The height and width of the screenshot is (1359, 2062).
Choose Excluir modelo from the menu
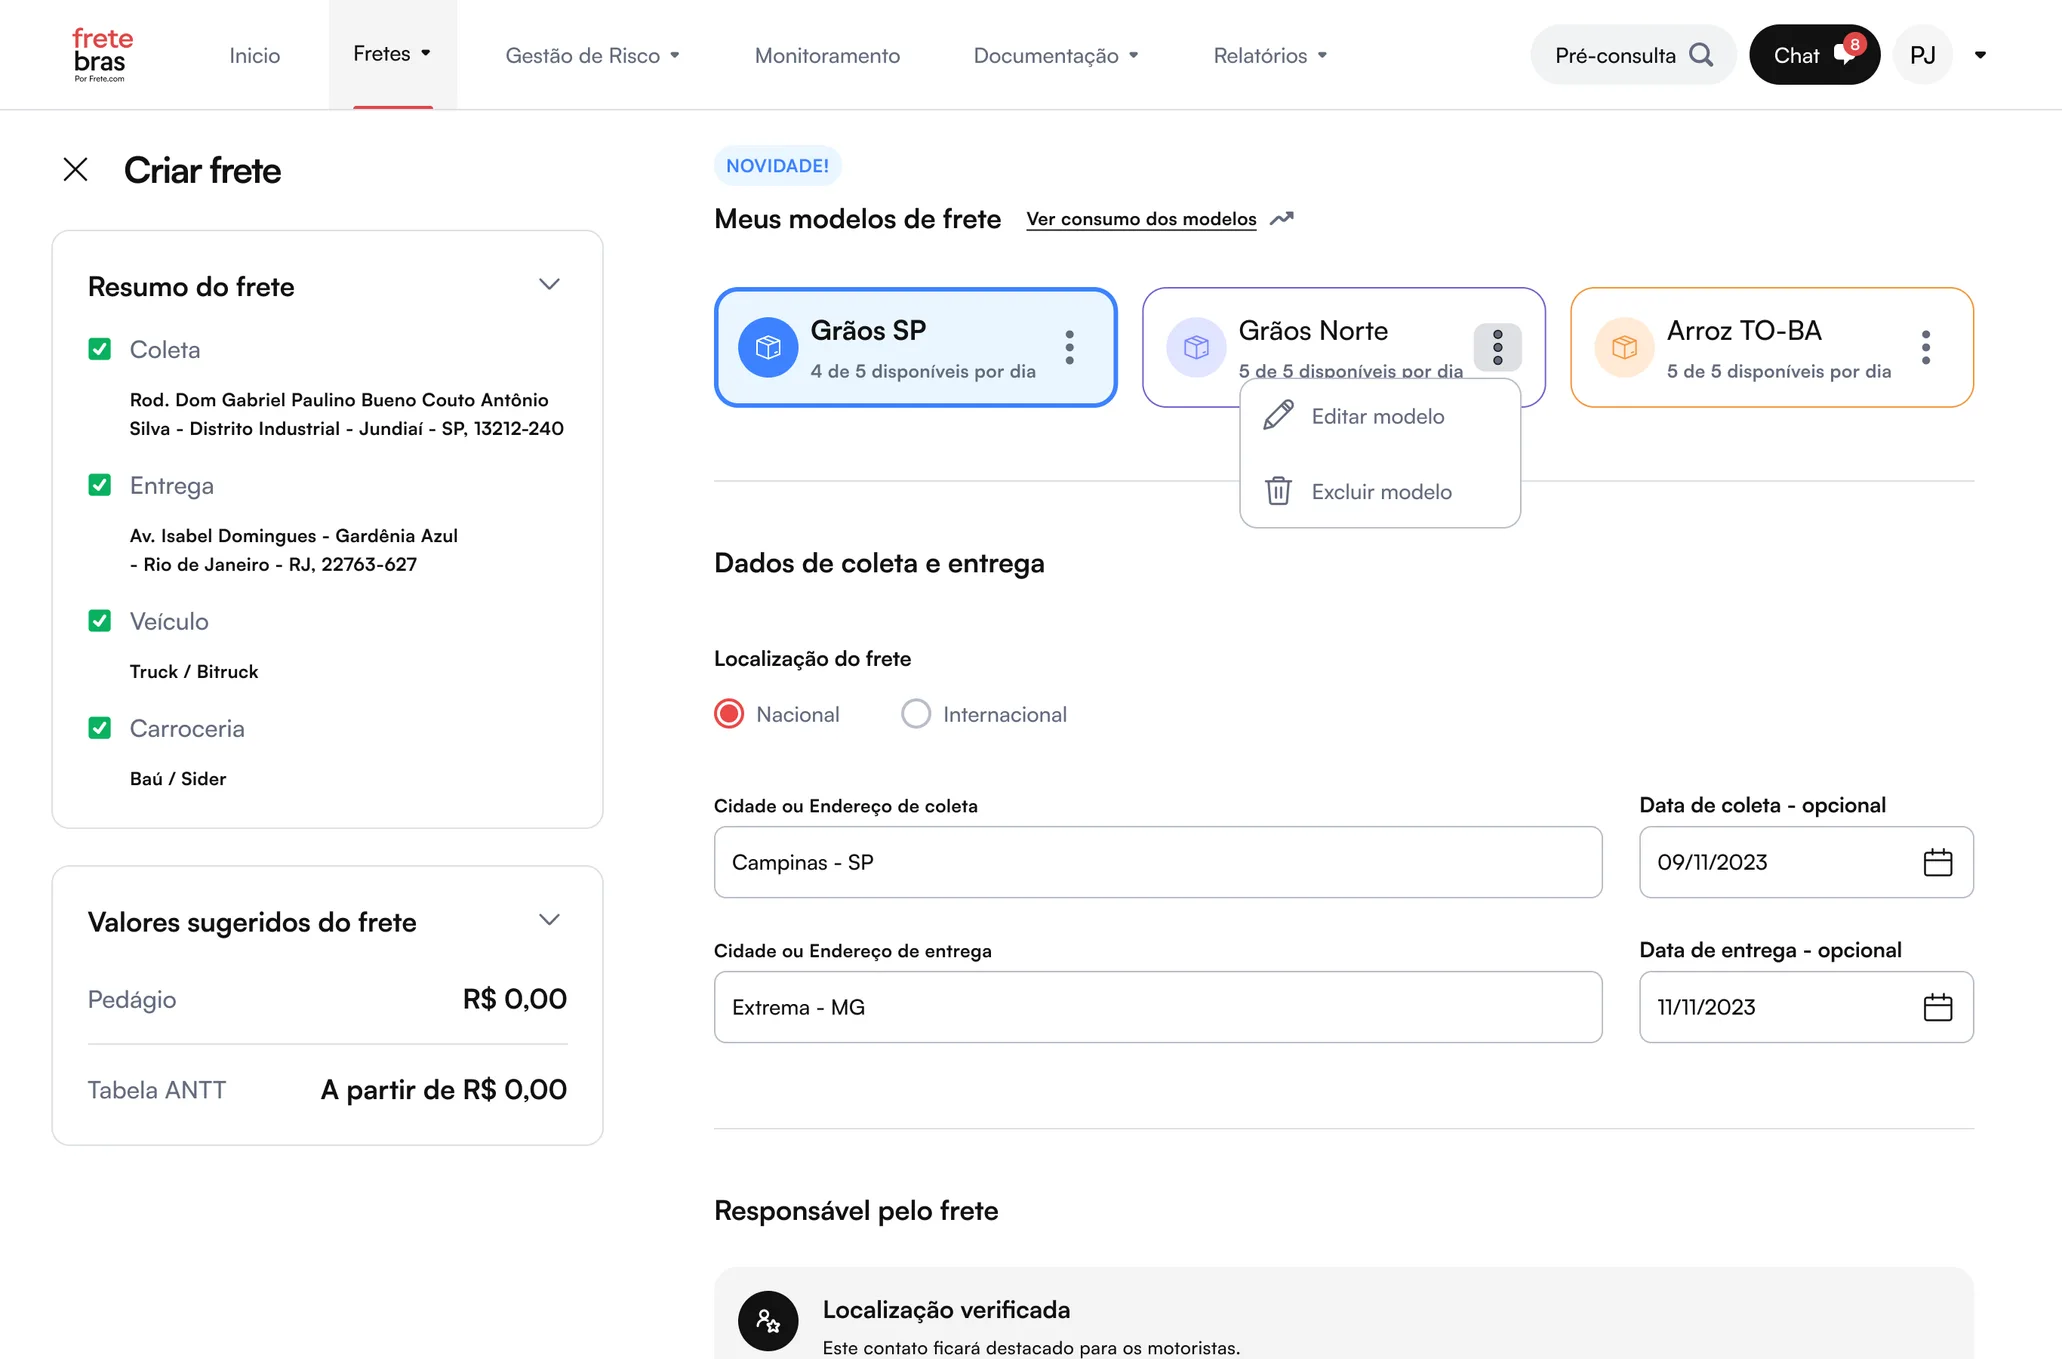[x=1380, y=491]
